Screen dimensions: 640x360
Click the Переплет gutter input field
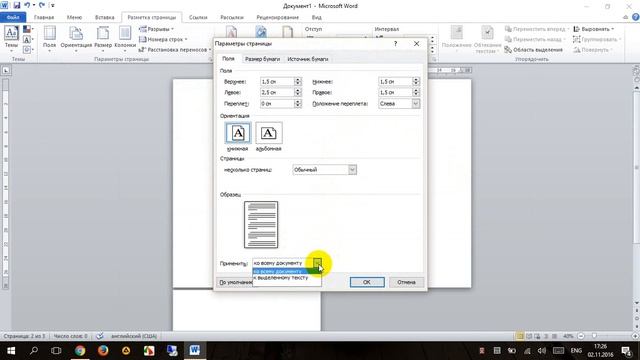[x=277, y=104]
